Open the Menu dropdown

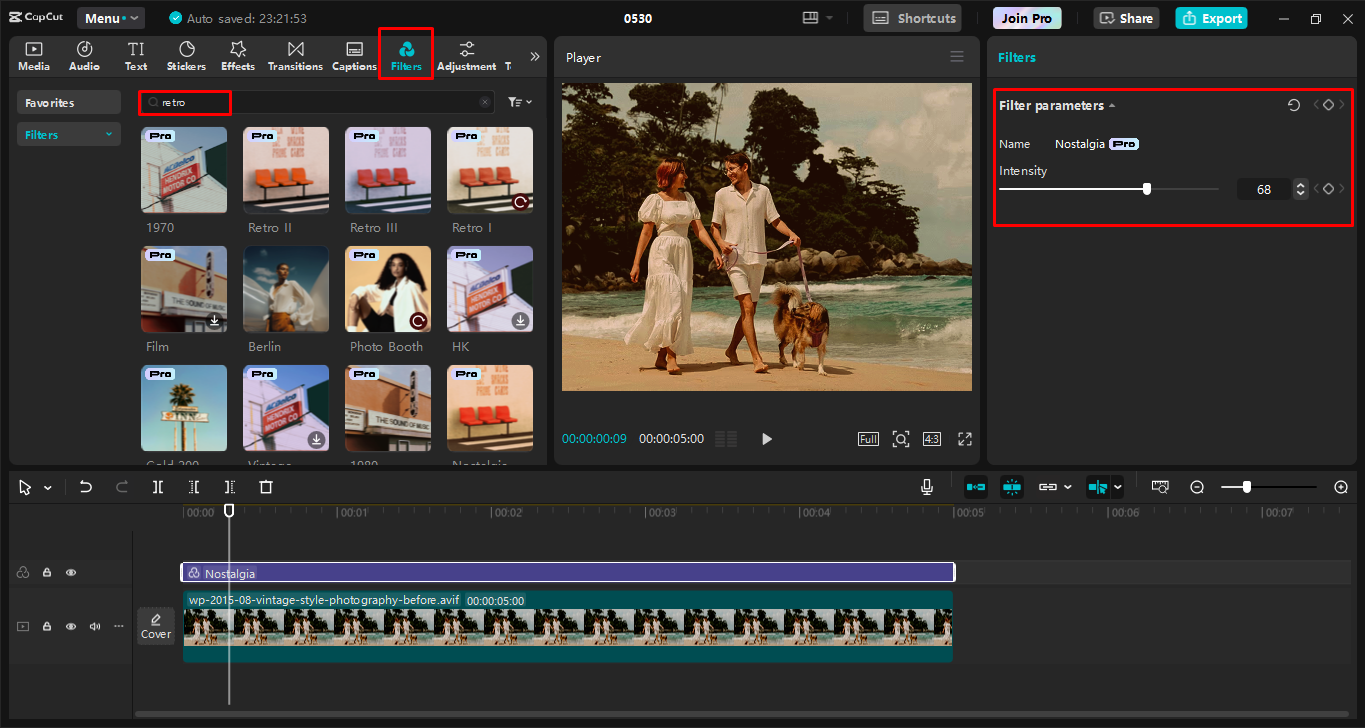110,17
